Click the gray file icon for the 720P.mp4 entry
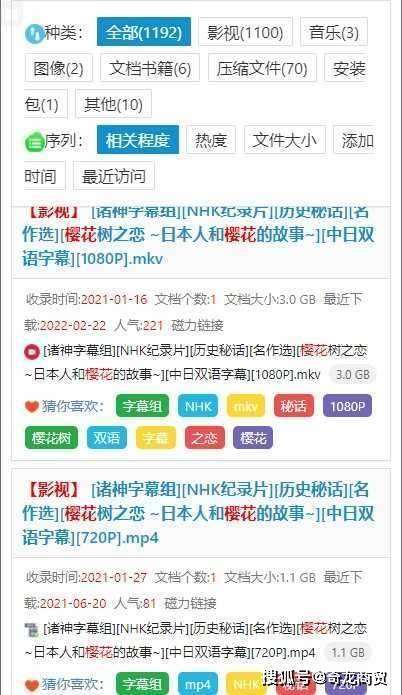402x695 pixels. 32,630
